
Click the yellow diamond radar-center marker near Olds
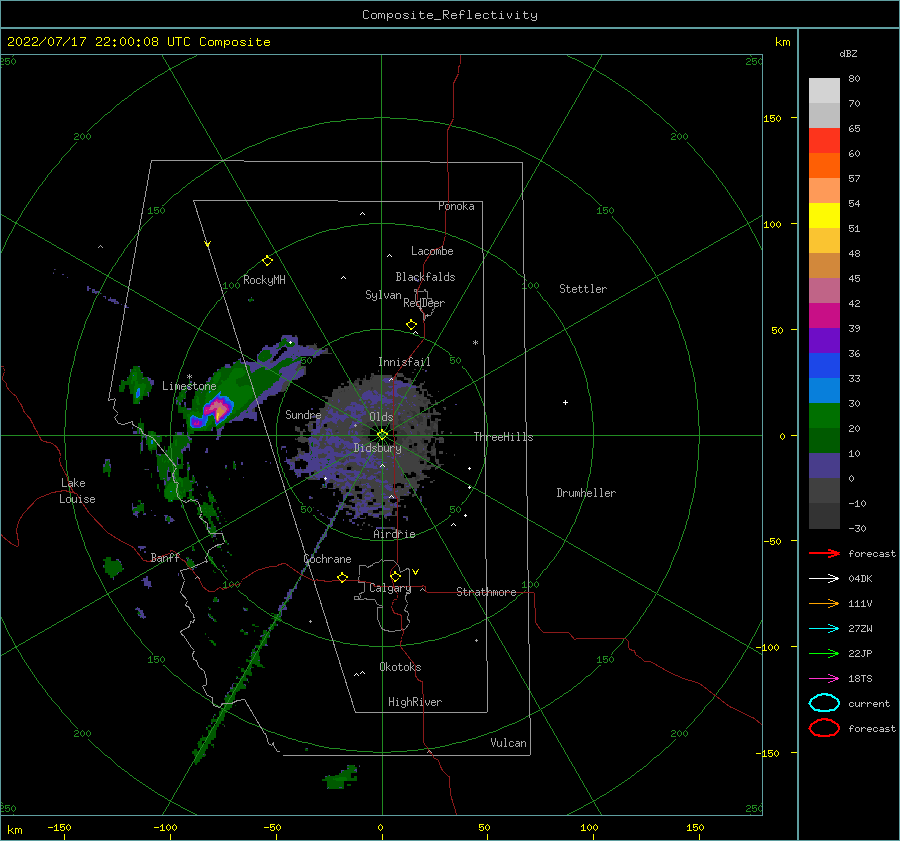382,435
